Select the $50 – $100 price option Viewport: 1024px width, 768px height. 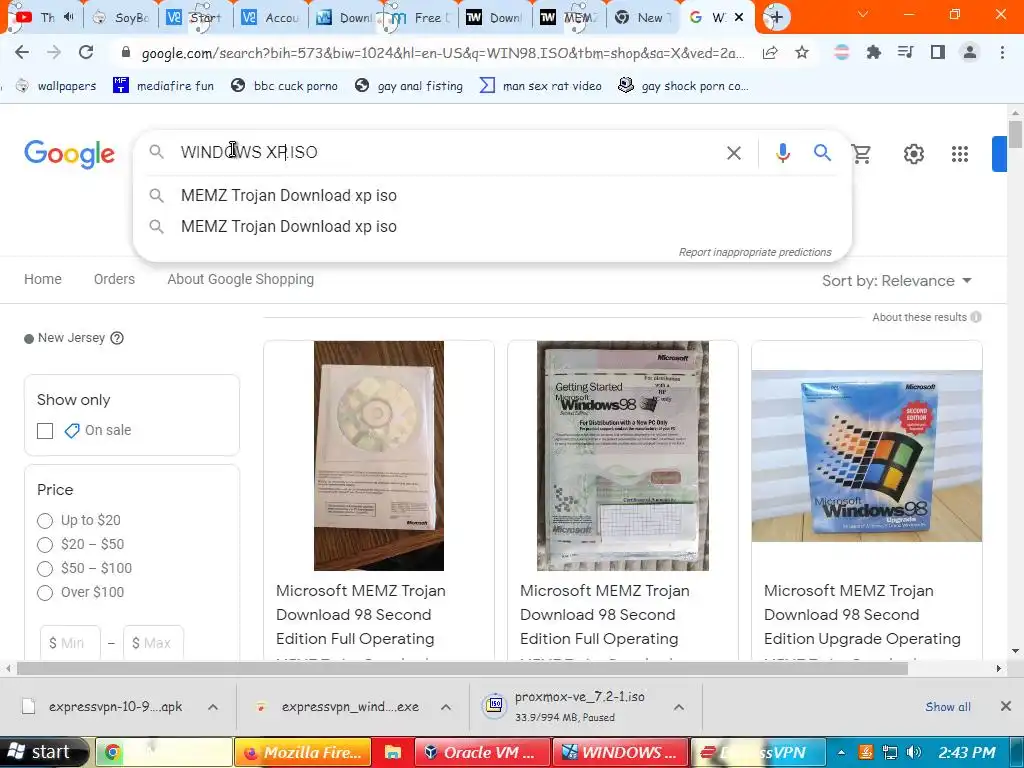(45, 569)
